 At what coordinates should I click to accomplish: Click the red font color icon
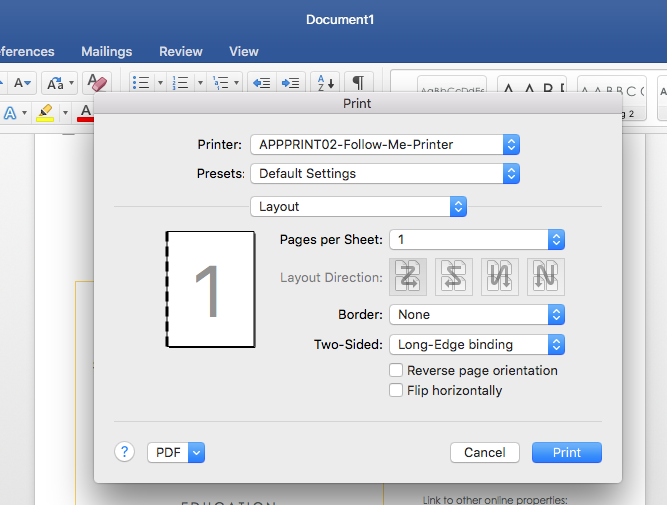click(x=85, y=113)
